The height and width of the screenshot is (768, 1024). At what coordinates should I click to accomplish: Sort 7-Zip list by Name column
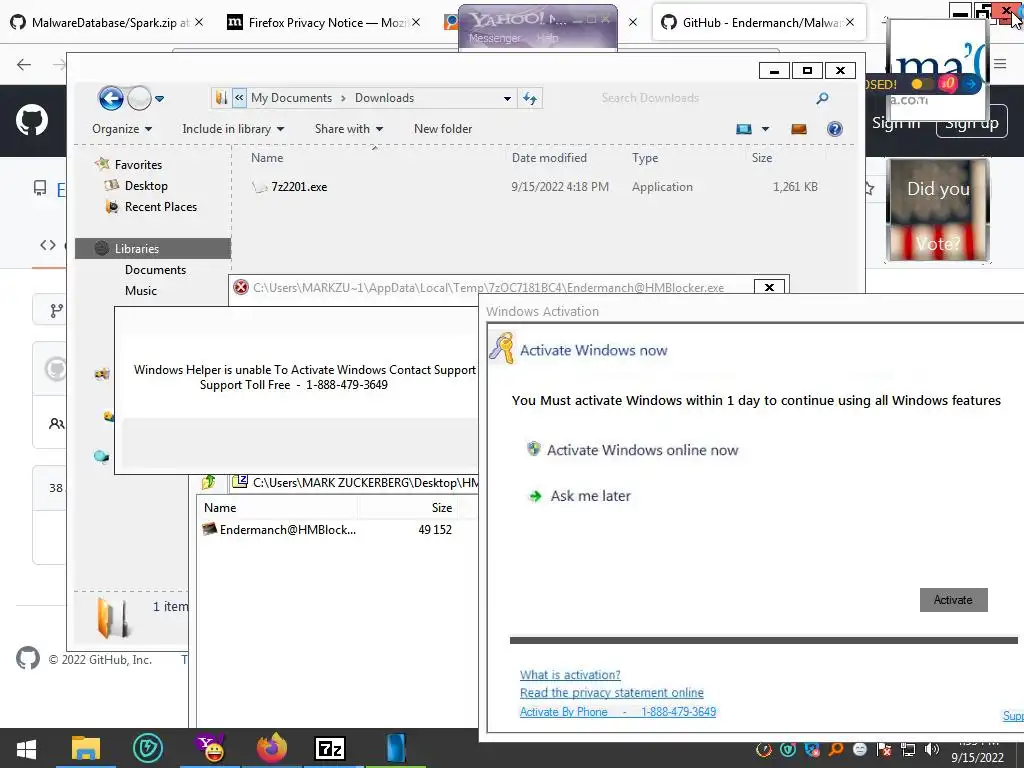(220, 507)
